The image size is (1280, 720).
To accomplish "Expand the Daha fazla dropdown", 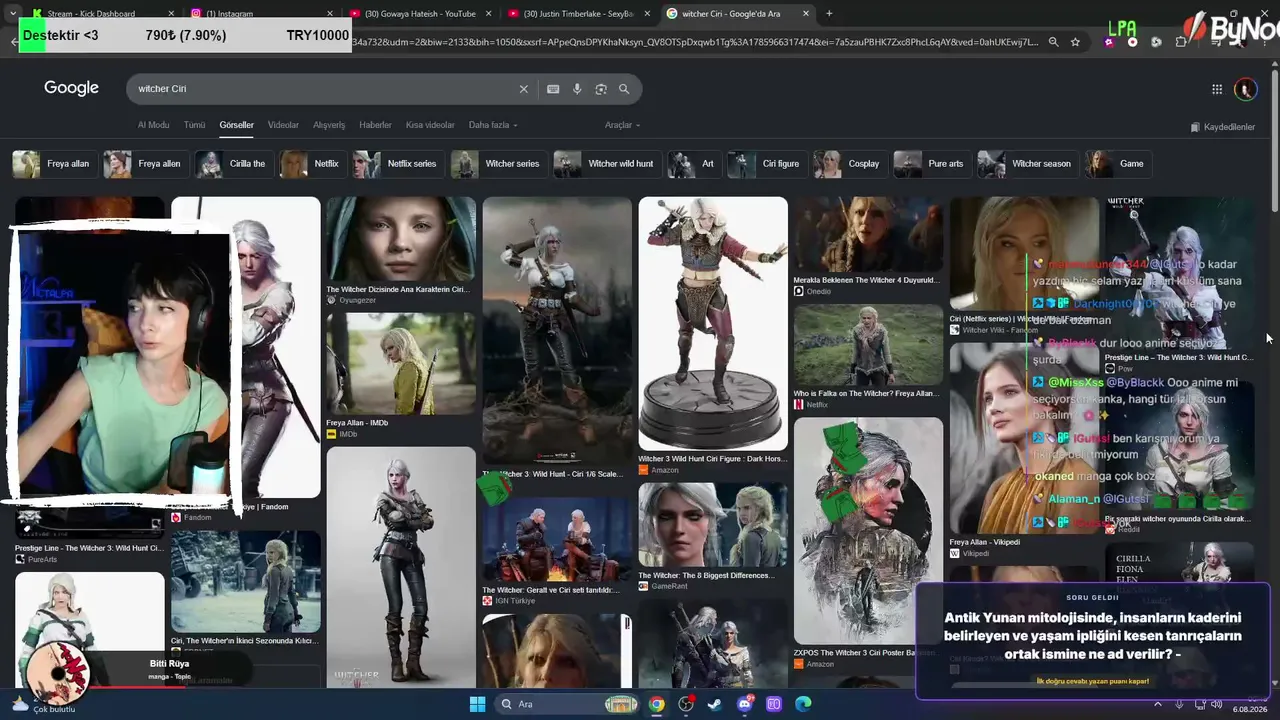I will click(x=493, y=125).
